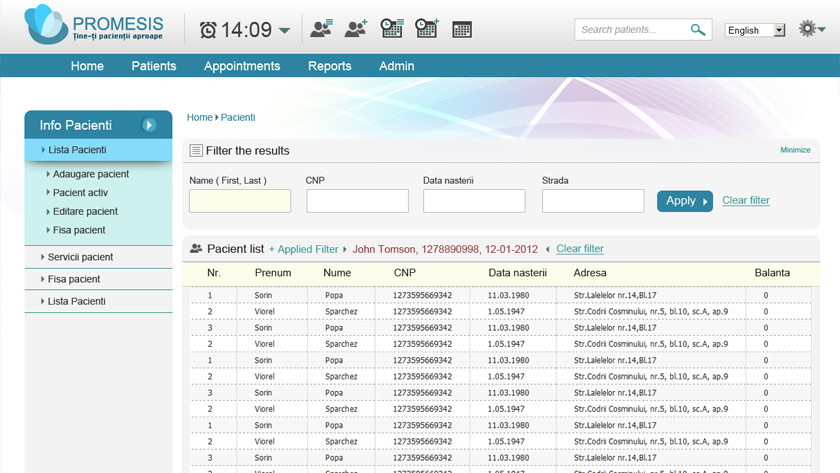The width and height of the screenshot is (840, 473).
Task: Open Fisa pacient sub-item under Lista Pacienti
Action: point(79,230)
